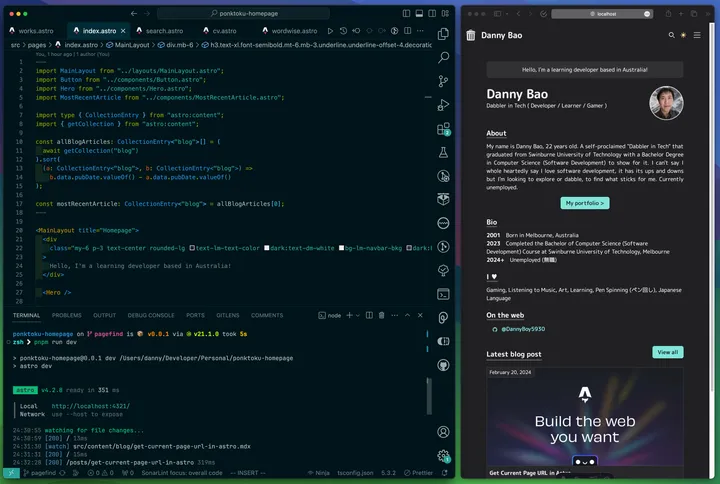This screenshot has height=484, width=720.
Task: Toggle the primary side bar visibility
Action: 406,13
